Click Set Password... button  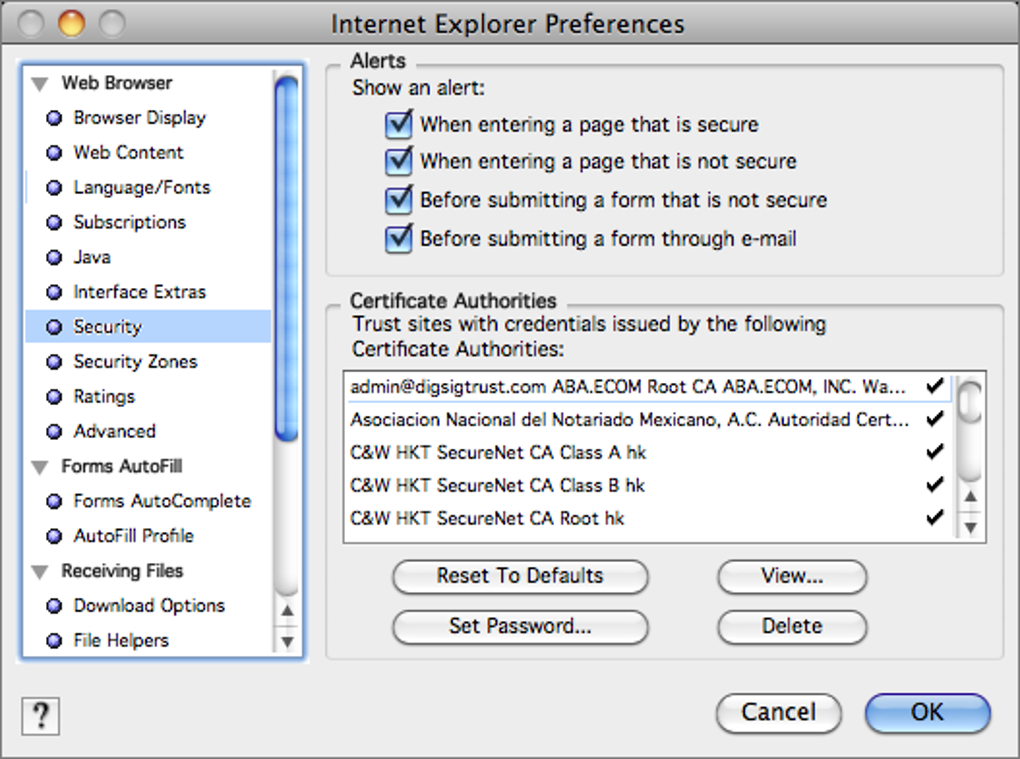click(520, 626)
